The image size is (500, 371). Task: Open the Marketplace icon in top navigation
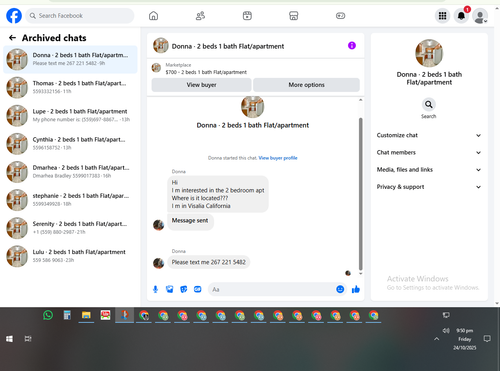(294, 16)
